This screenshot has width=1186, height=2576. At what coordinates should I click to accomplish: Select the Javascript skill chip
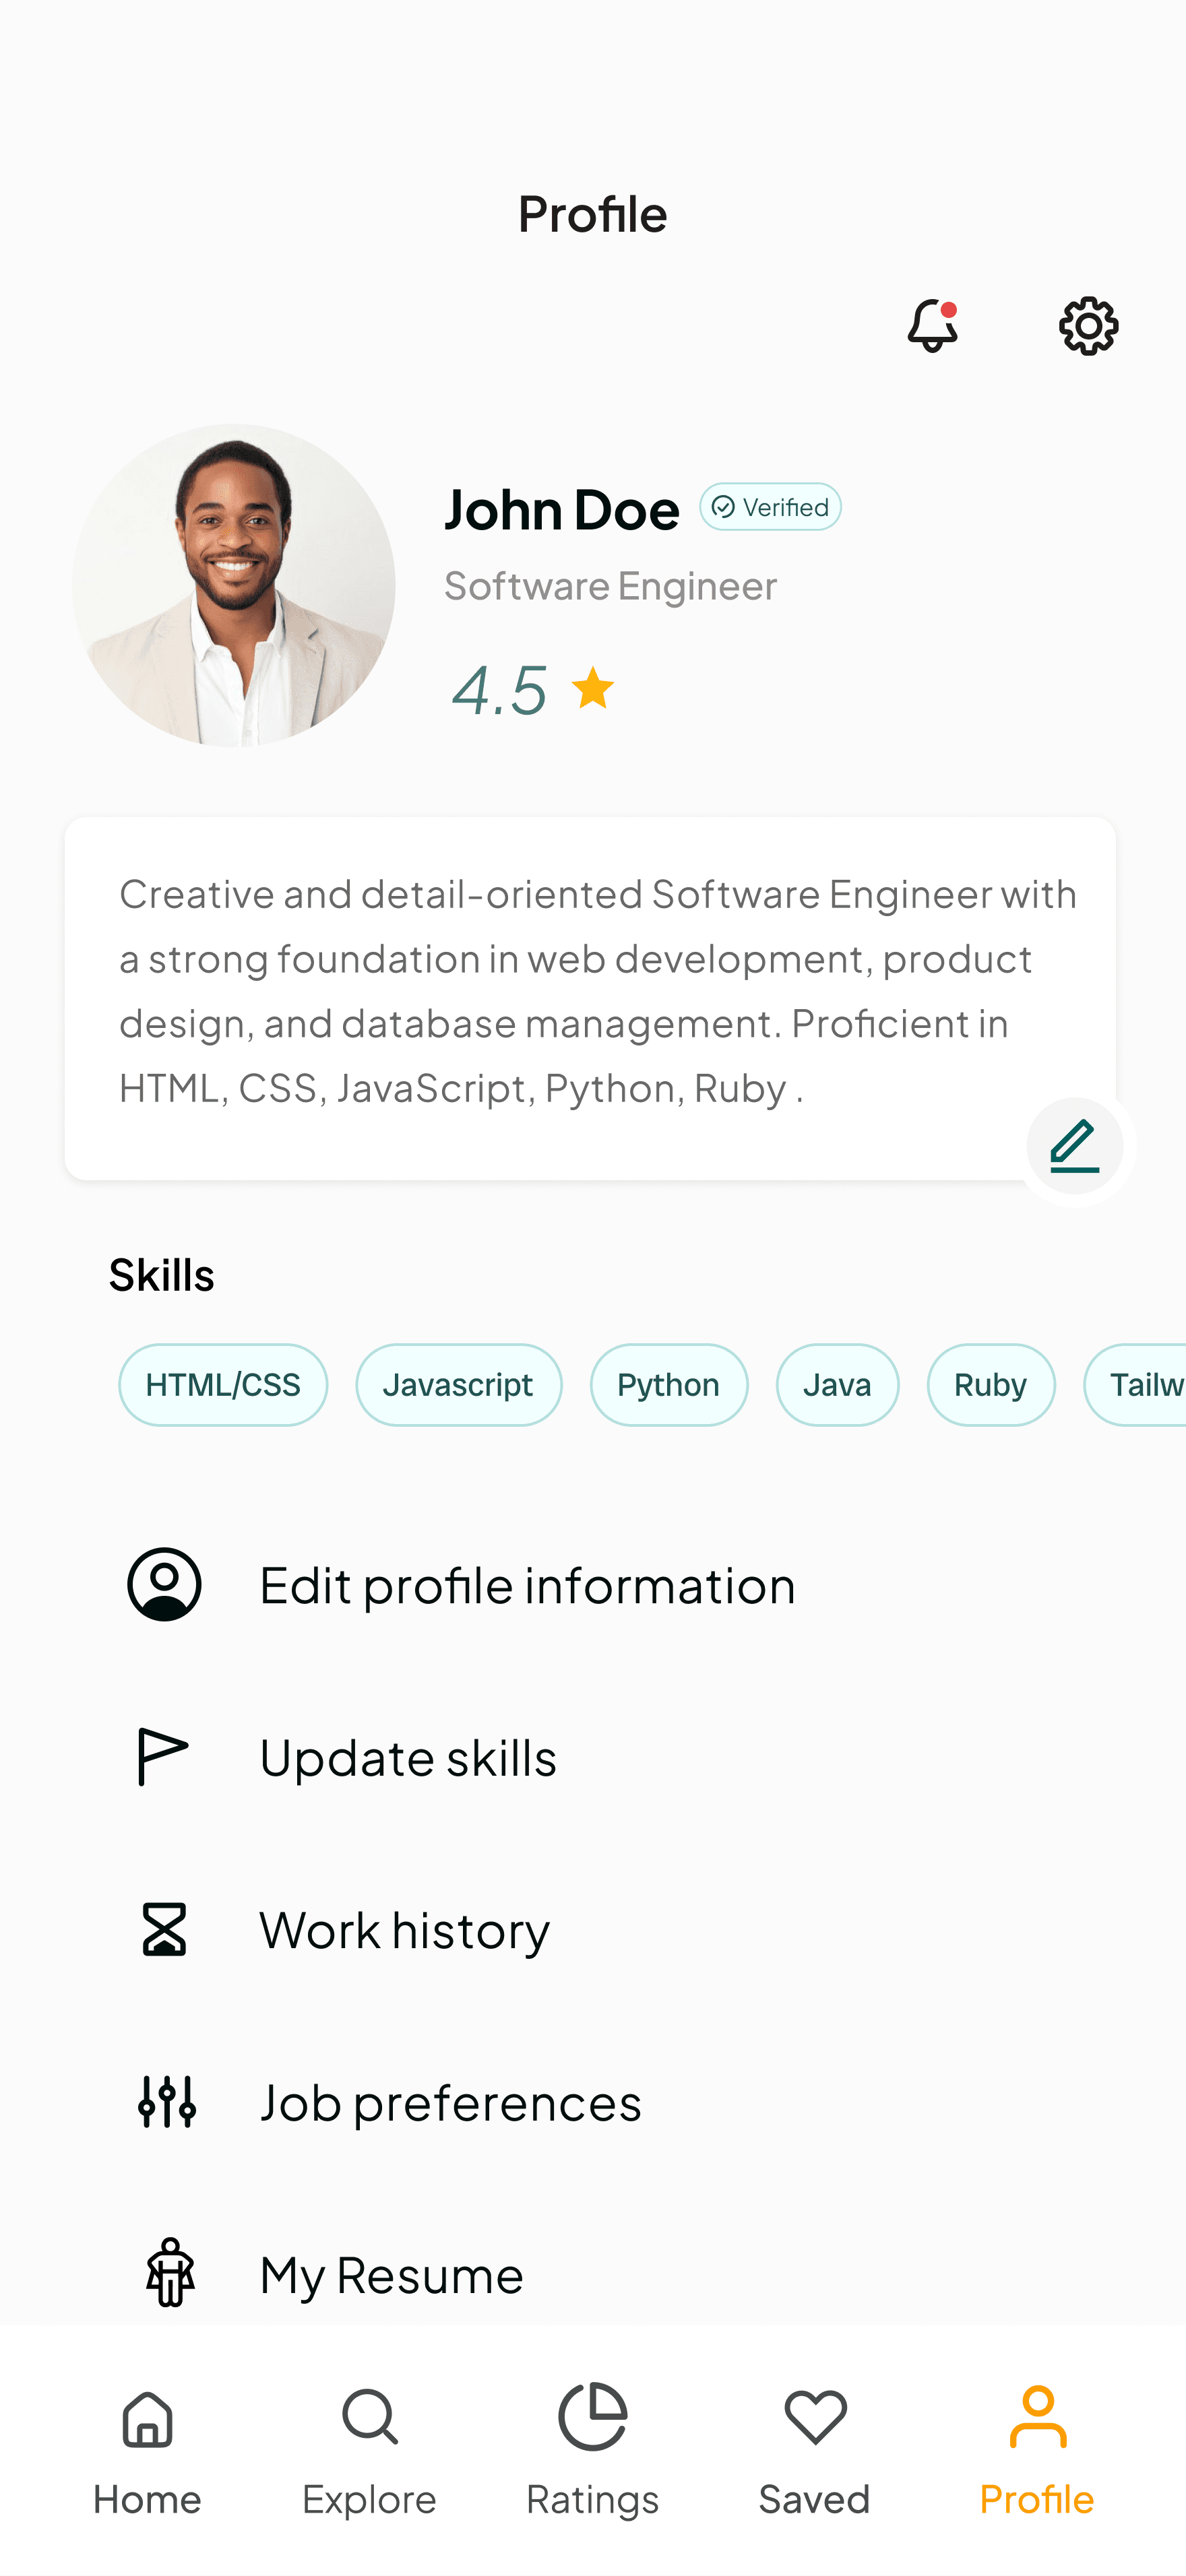458,1385
